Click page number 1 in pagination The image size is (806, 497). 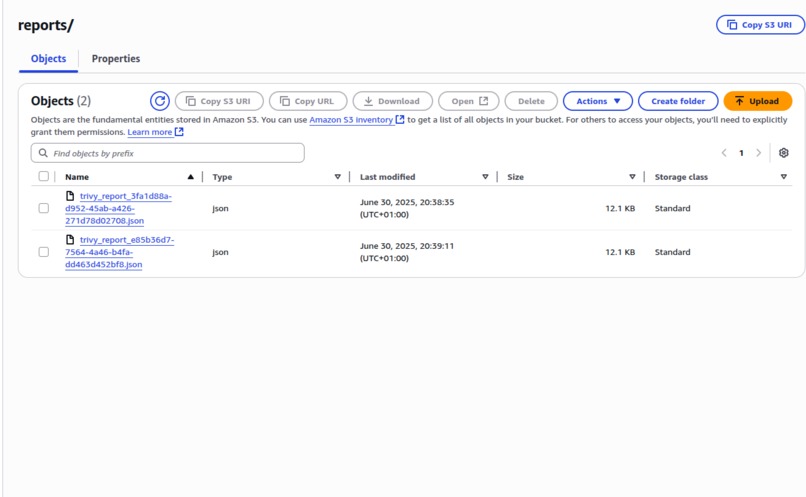(741, 153)
